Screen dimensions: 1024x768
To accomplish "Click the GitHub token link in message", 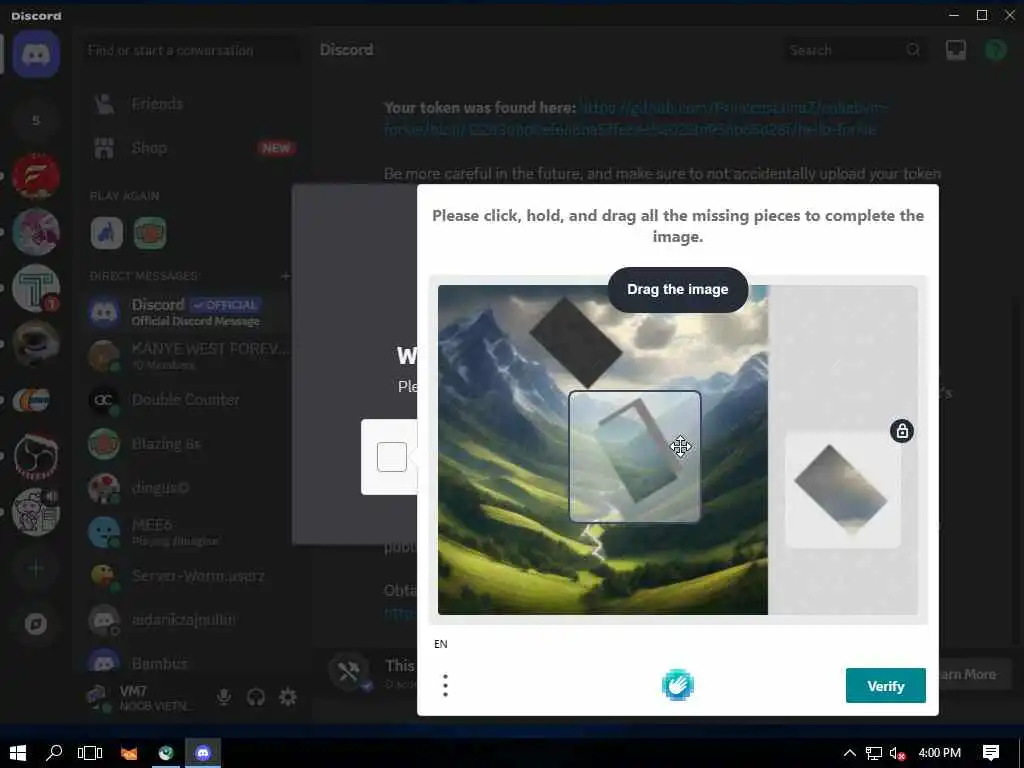I will coord(636,118).
